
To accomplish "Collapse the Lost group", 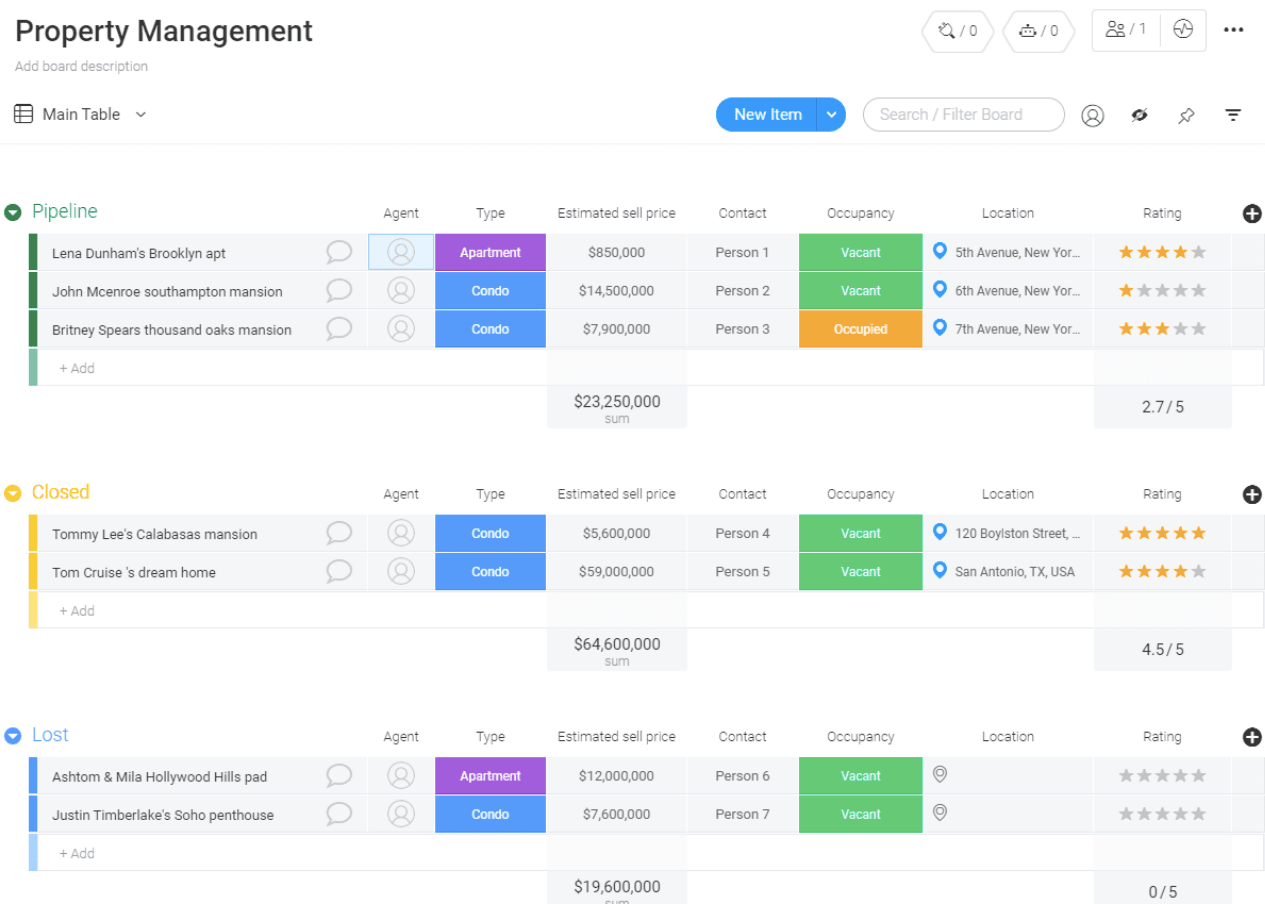I will (13, 736).
